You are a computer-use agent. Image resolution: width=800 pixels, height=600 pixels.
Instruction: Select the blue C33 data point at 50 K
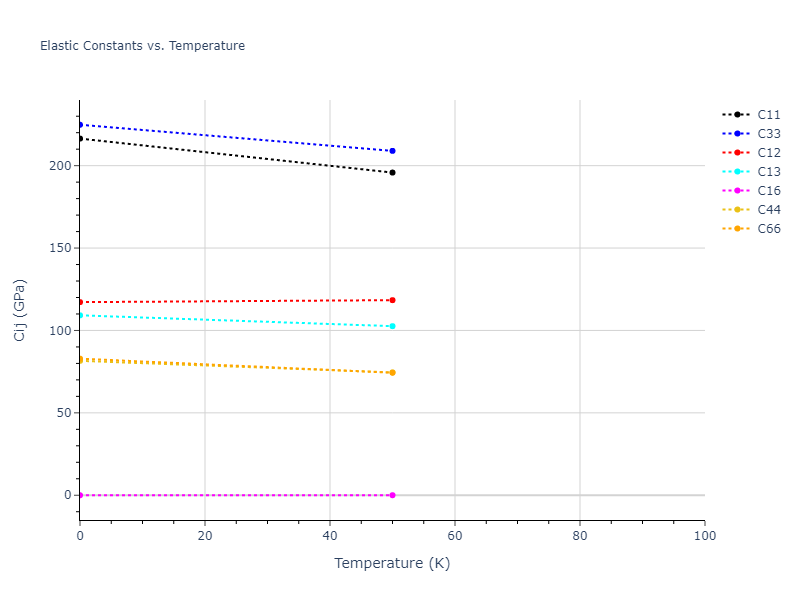[x=392, y=151]
